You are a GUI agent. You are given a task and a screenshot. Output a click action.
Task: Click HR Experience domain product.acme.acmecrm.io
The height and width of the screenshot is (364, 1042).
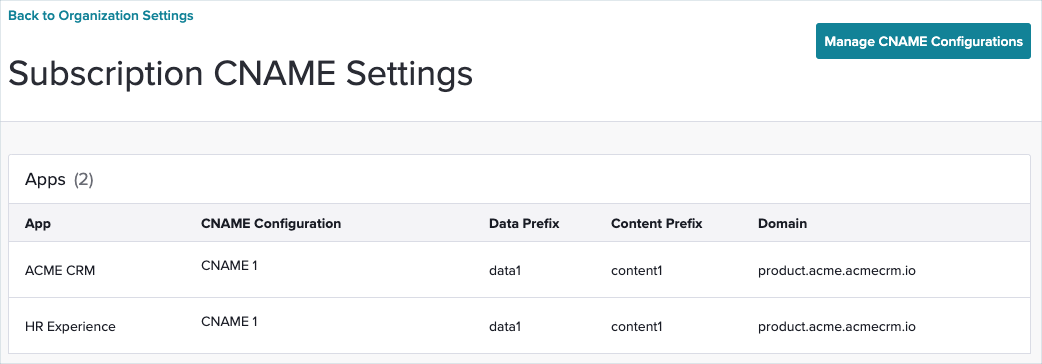837,327
